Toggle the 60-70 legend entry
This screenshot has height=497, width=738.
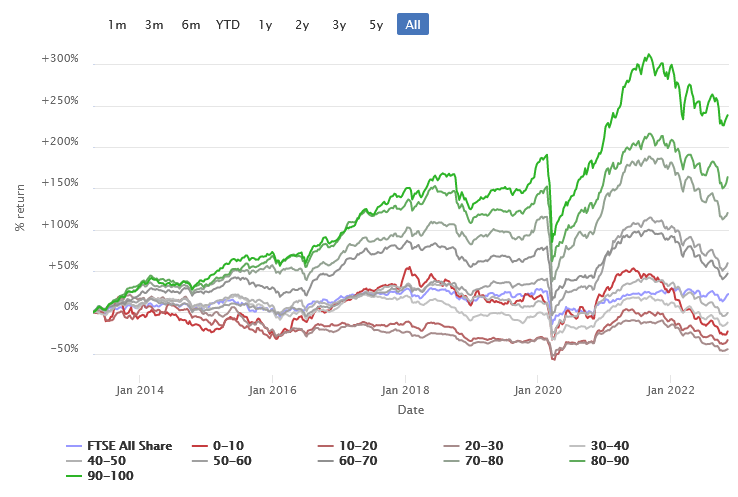348,461
